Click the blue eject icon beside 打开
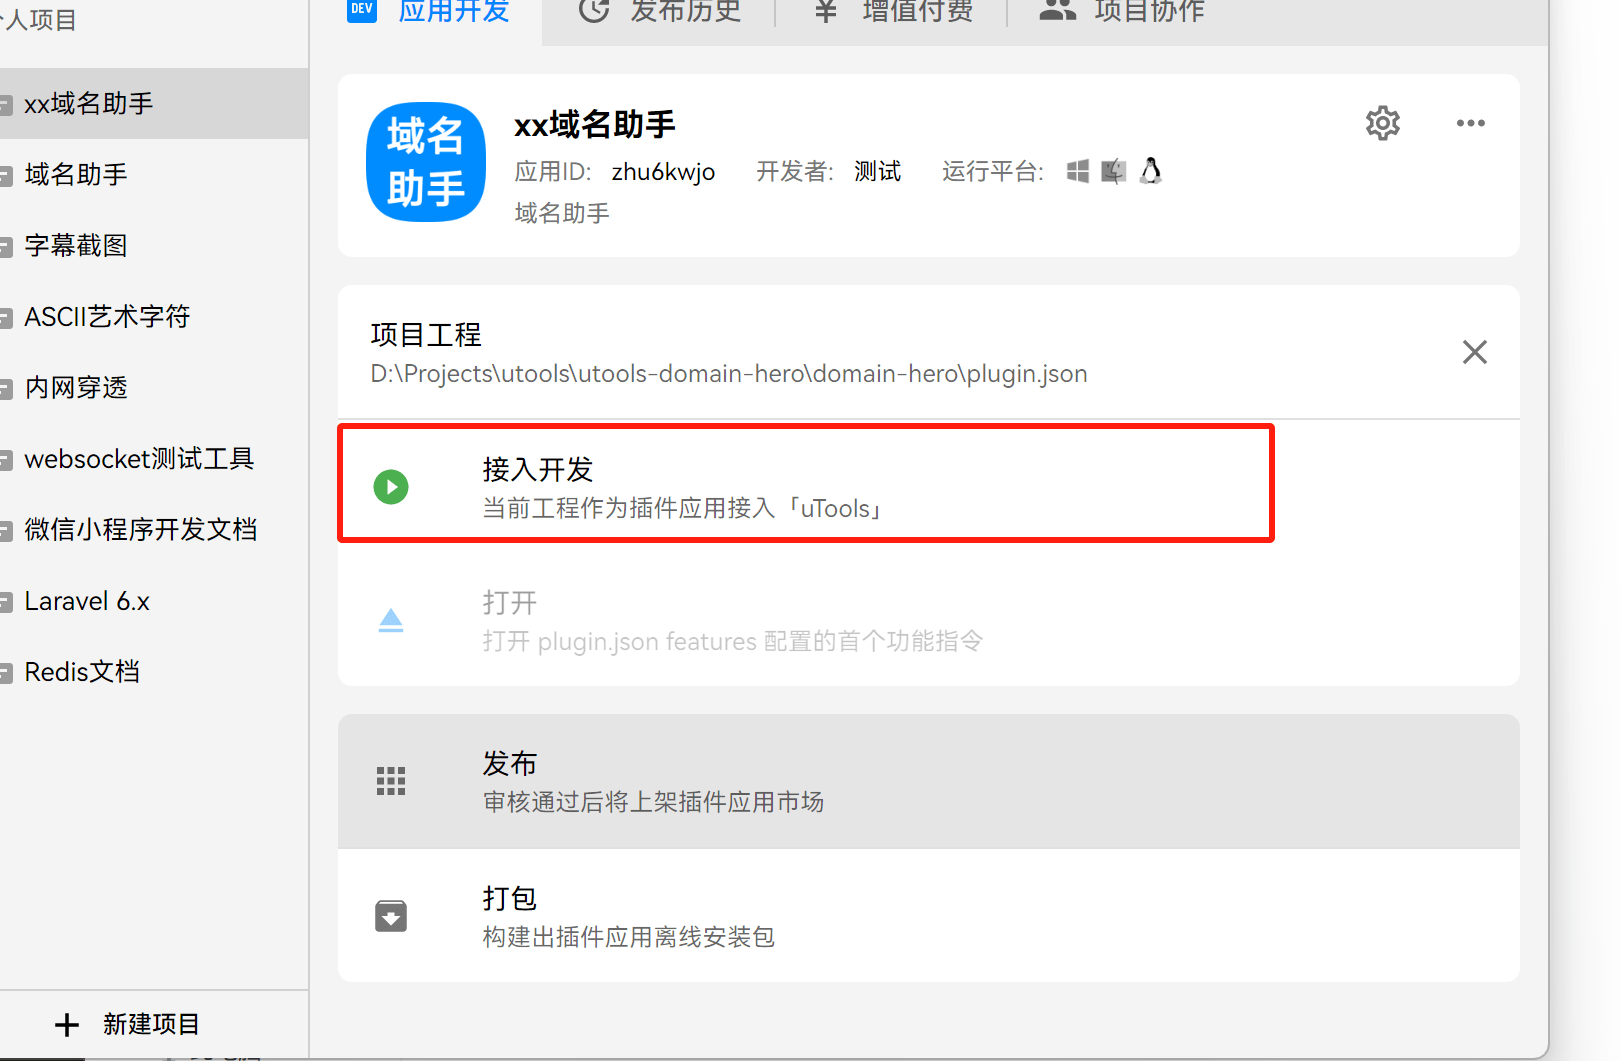The height and width of the screenshot is (1061, 1621). (391, 621)
